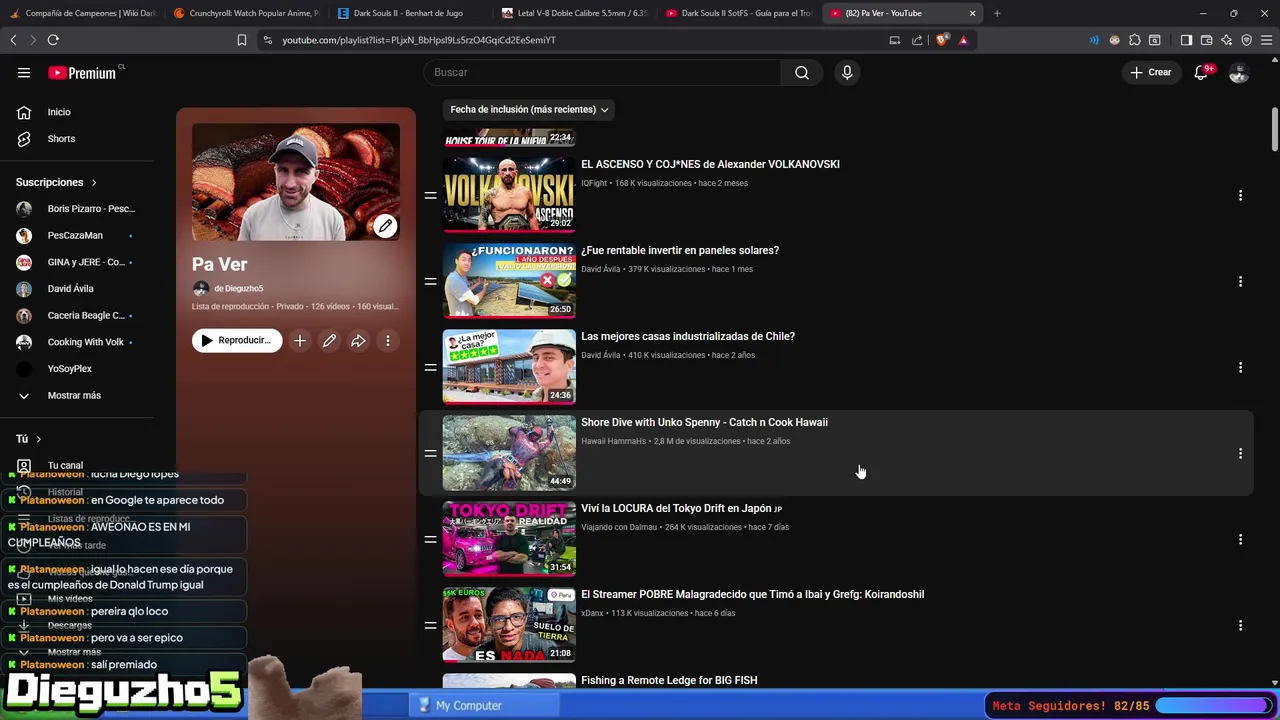Open the notifications bell
Viewport: 1280px width, 720px height.
click(x=1202, y=72)
